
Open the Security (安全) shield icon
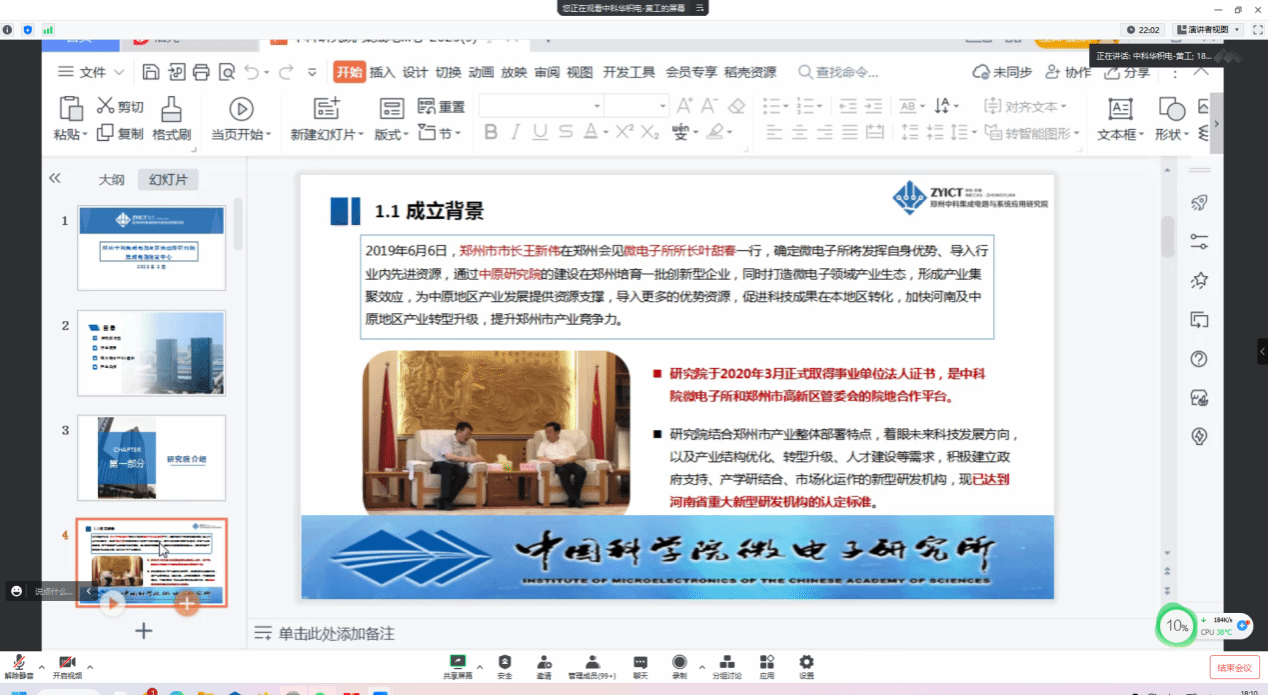(x=504, y=662)
